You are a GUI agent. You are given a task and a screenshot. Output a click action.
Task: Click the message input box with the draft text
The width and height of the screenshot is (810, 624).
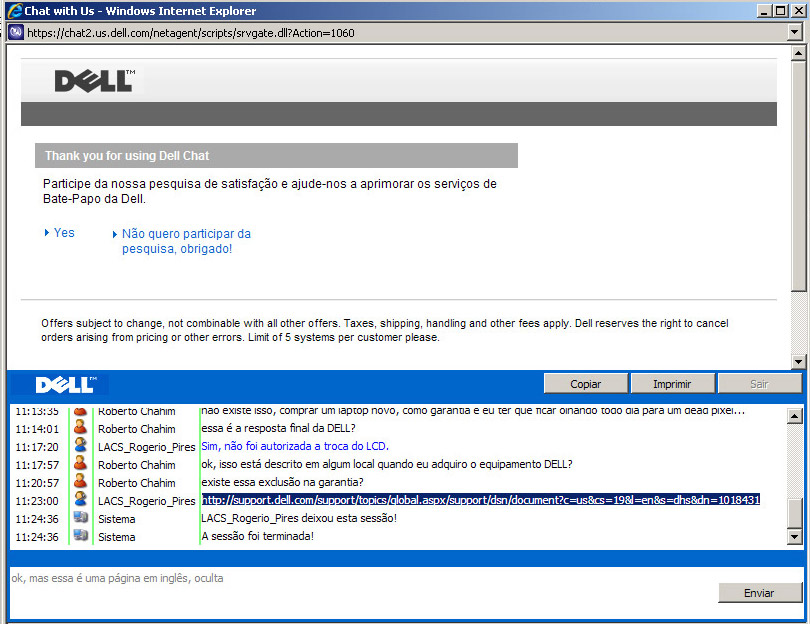coord(363,593)
